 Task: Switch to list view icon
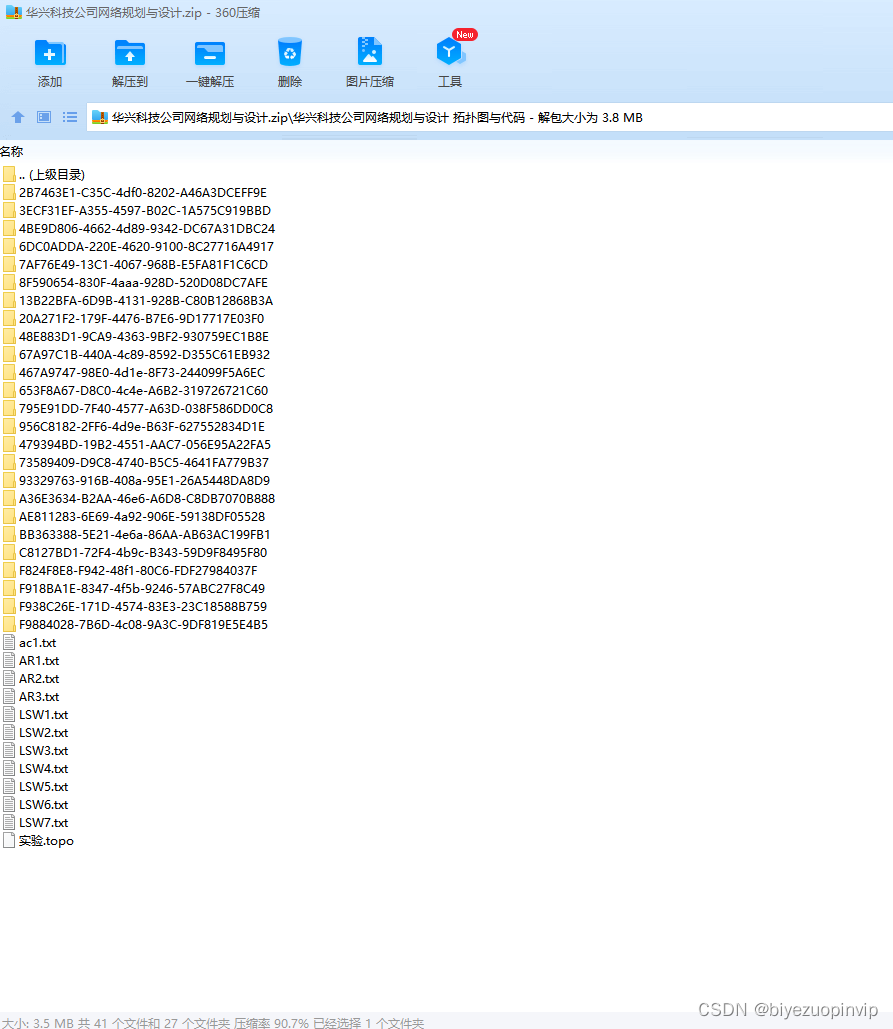point(70,117)
